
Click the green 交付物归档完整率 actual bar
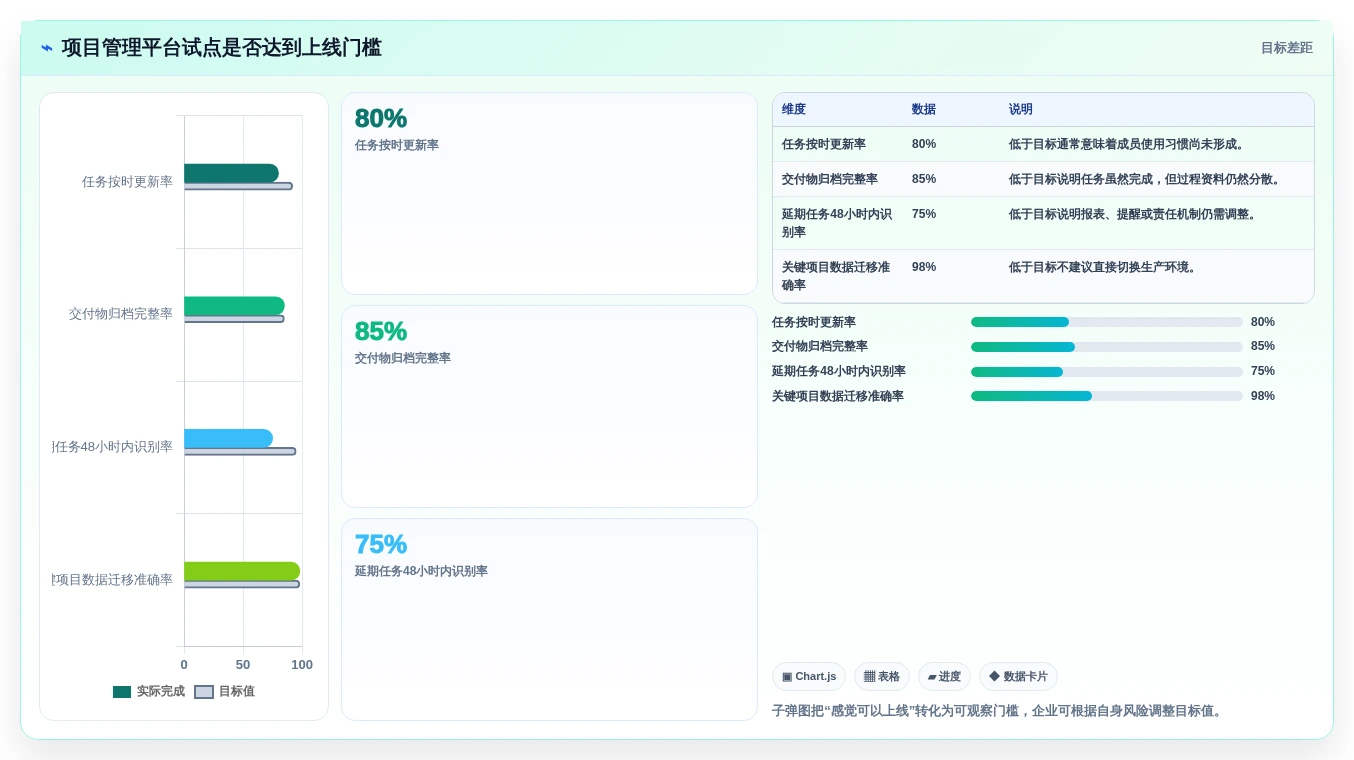[x=234, y=306]
